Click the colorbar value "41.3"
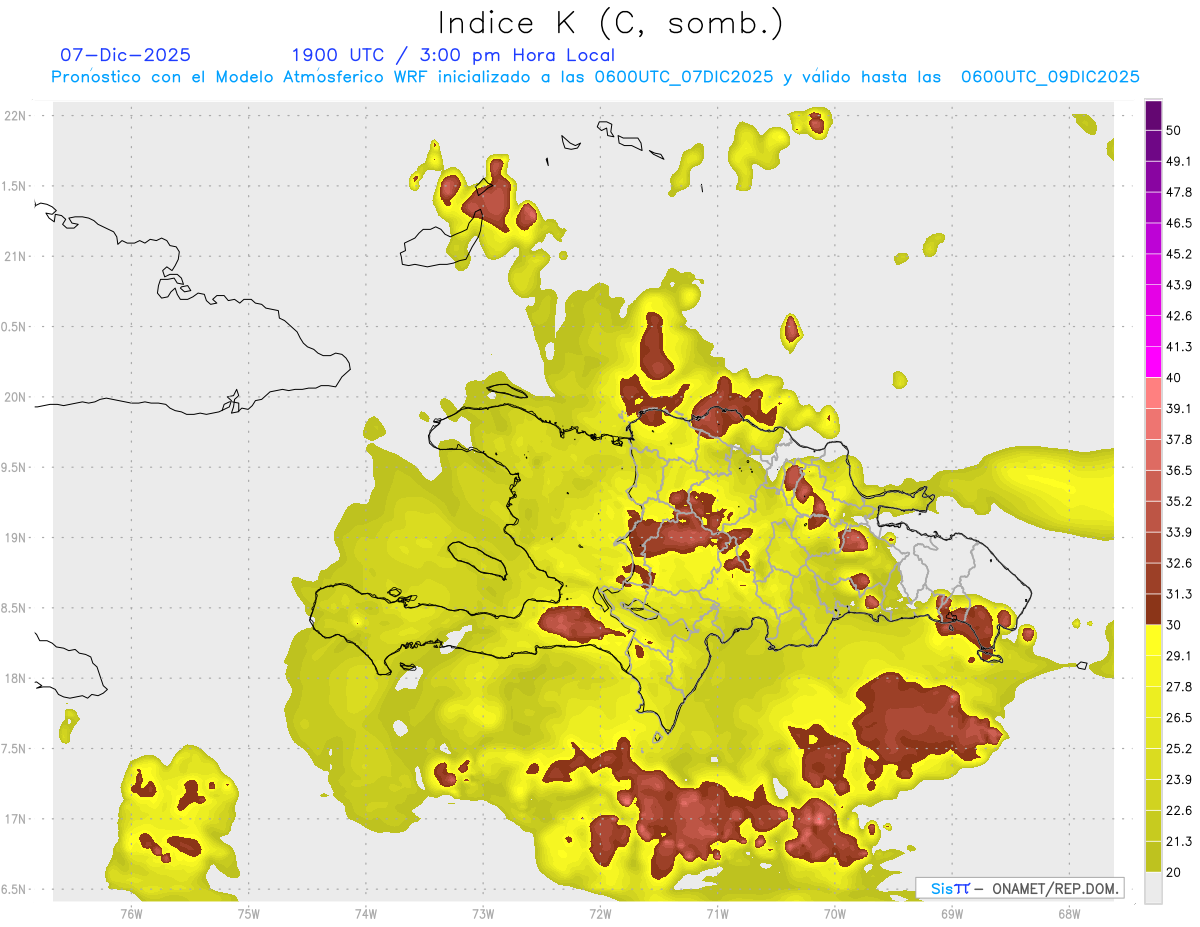1200x927 pixels. click(1179, 347)
